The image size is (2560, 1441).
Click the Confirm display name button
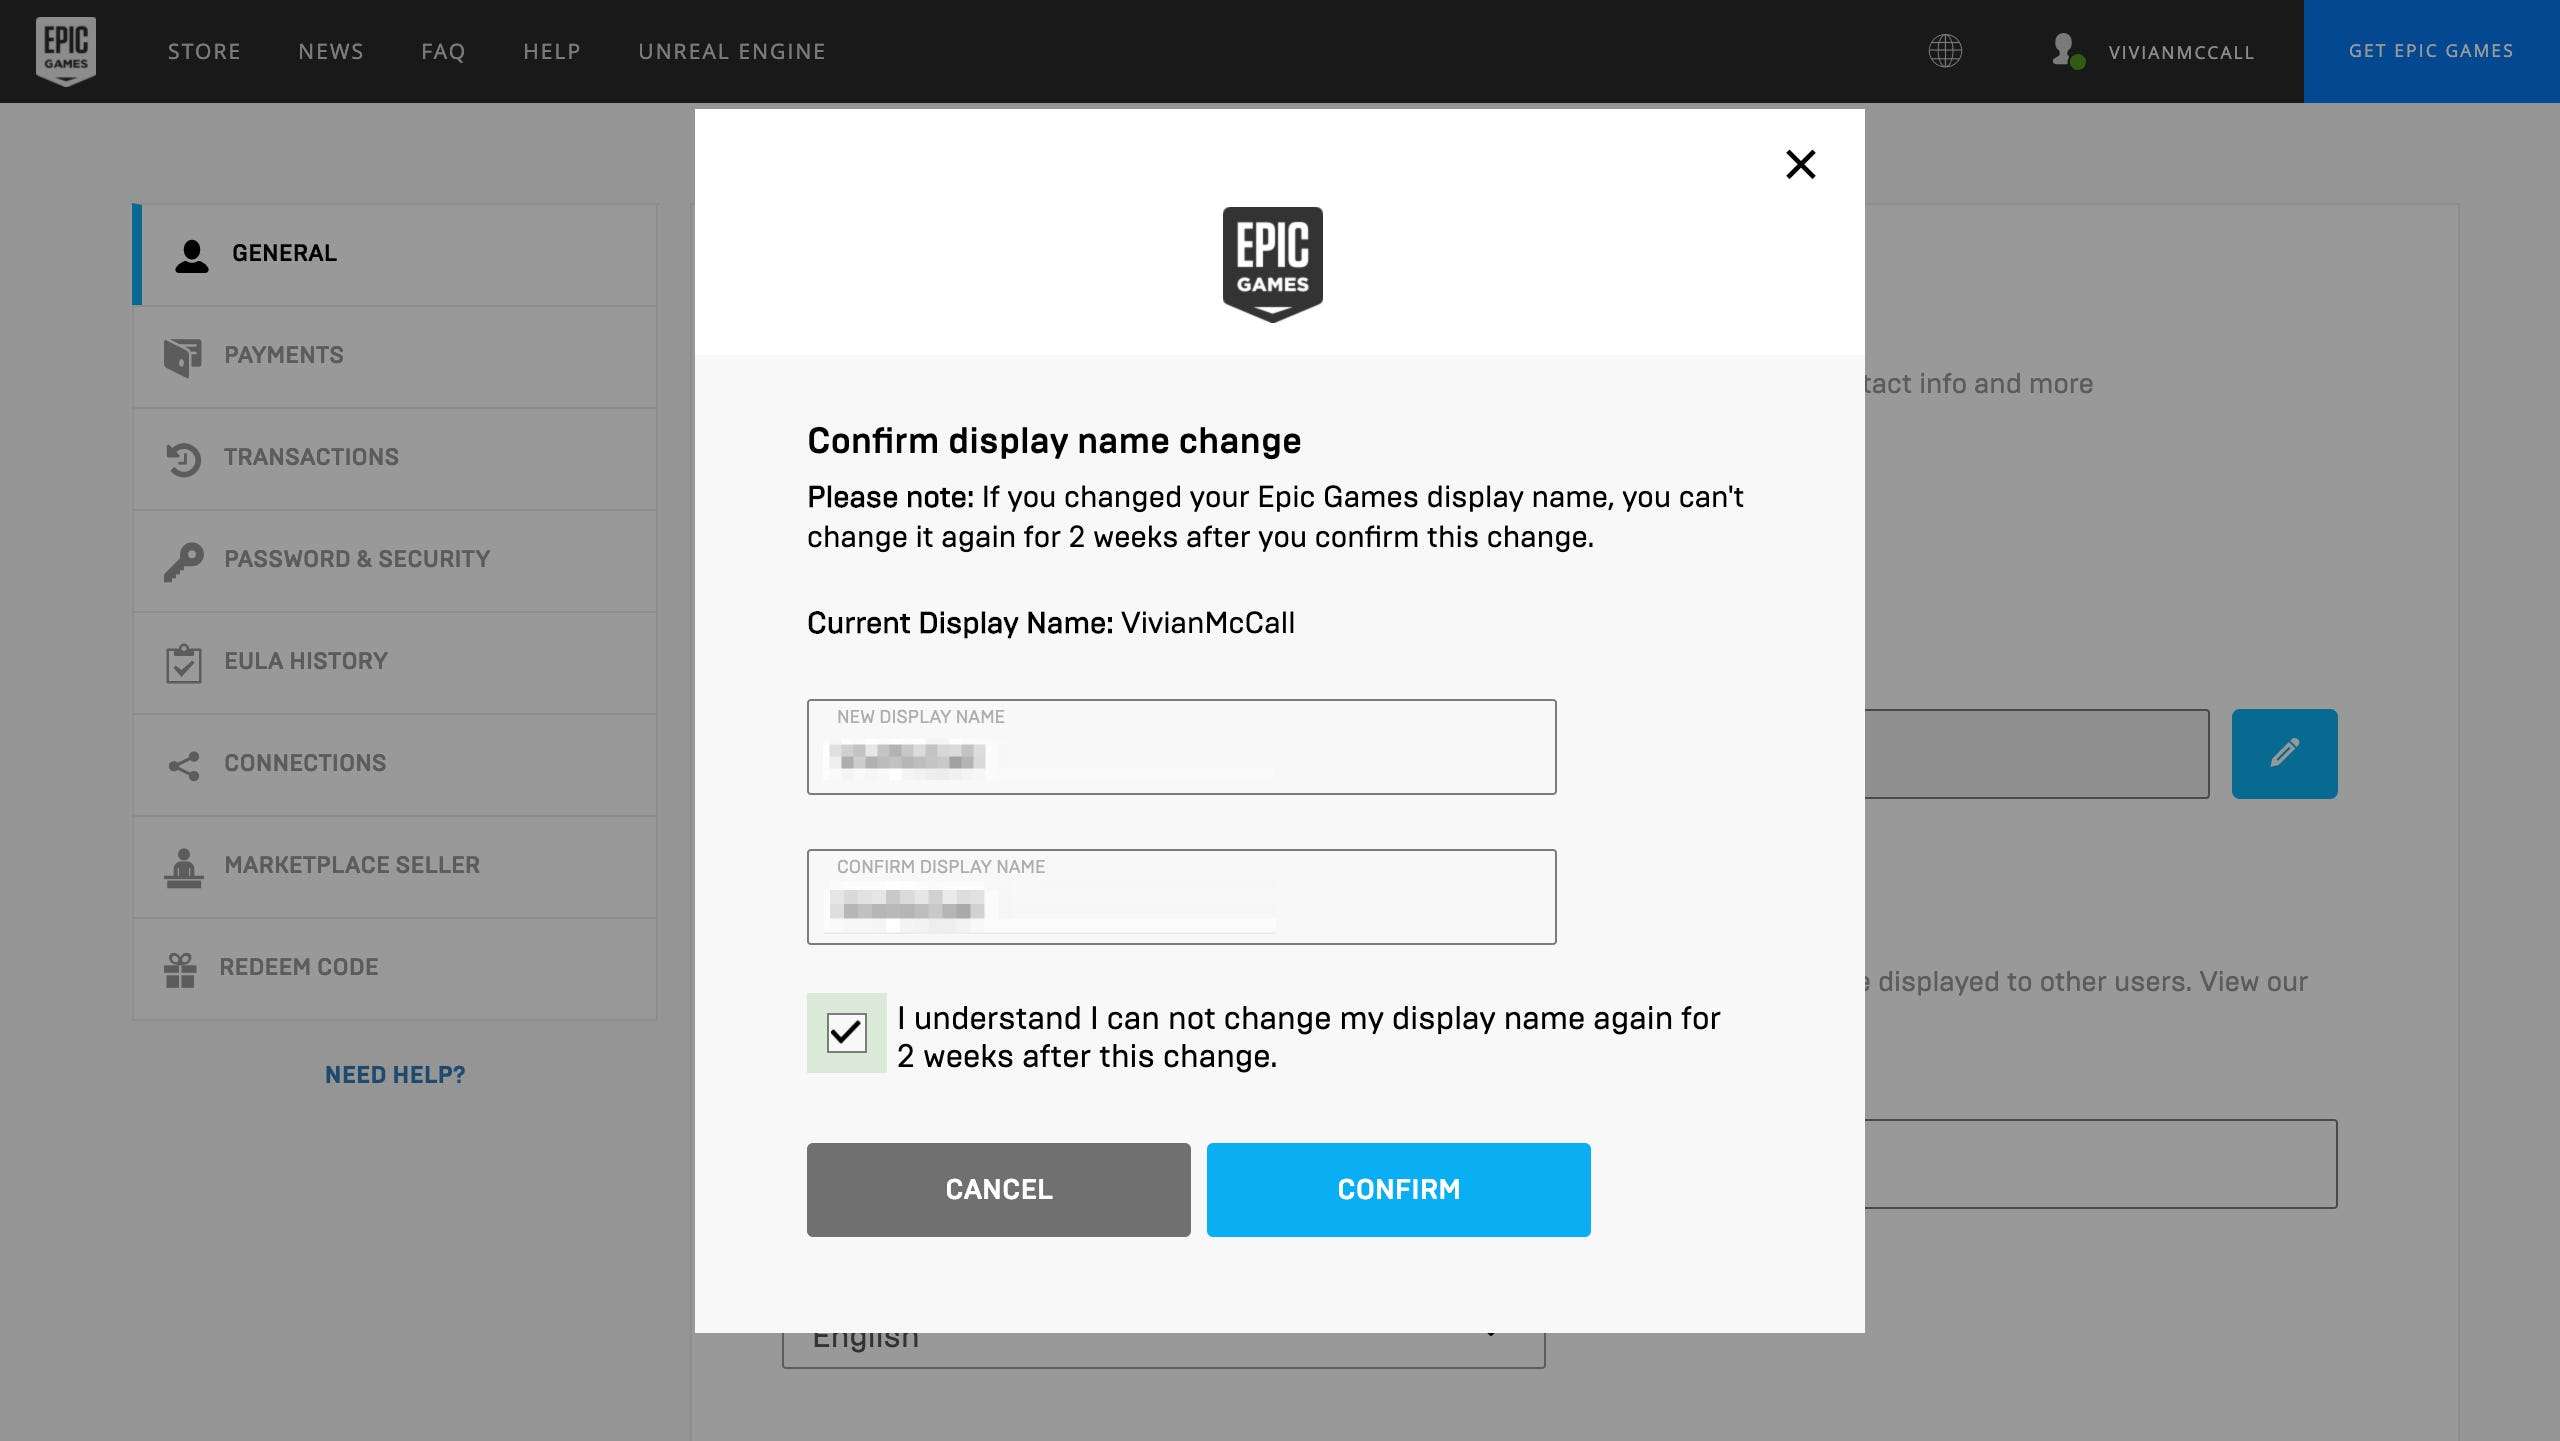click(1398, 1190)
